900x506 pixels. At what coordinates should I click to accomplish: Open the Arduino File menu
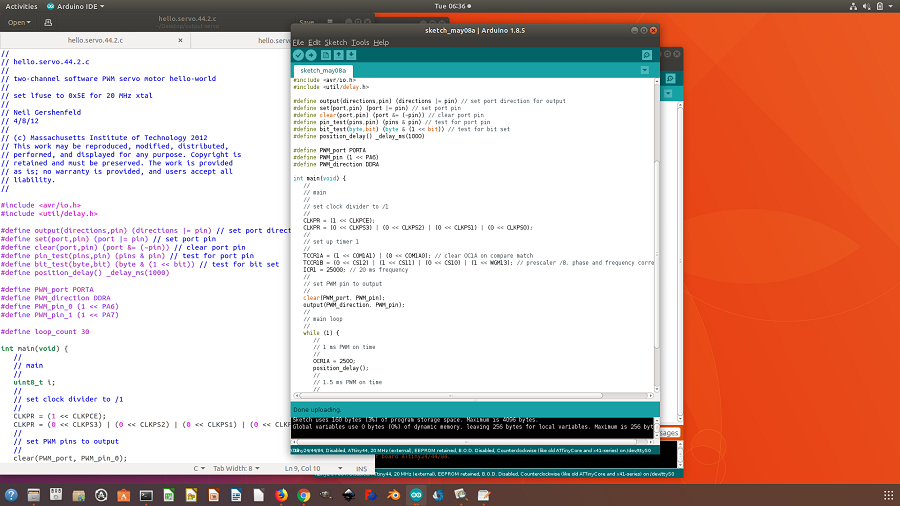click(298, 42)
